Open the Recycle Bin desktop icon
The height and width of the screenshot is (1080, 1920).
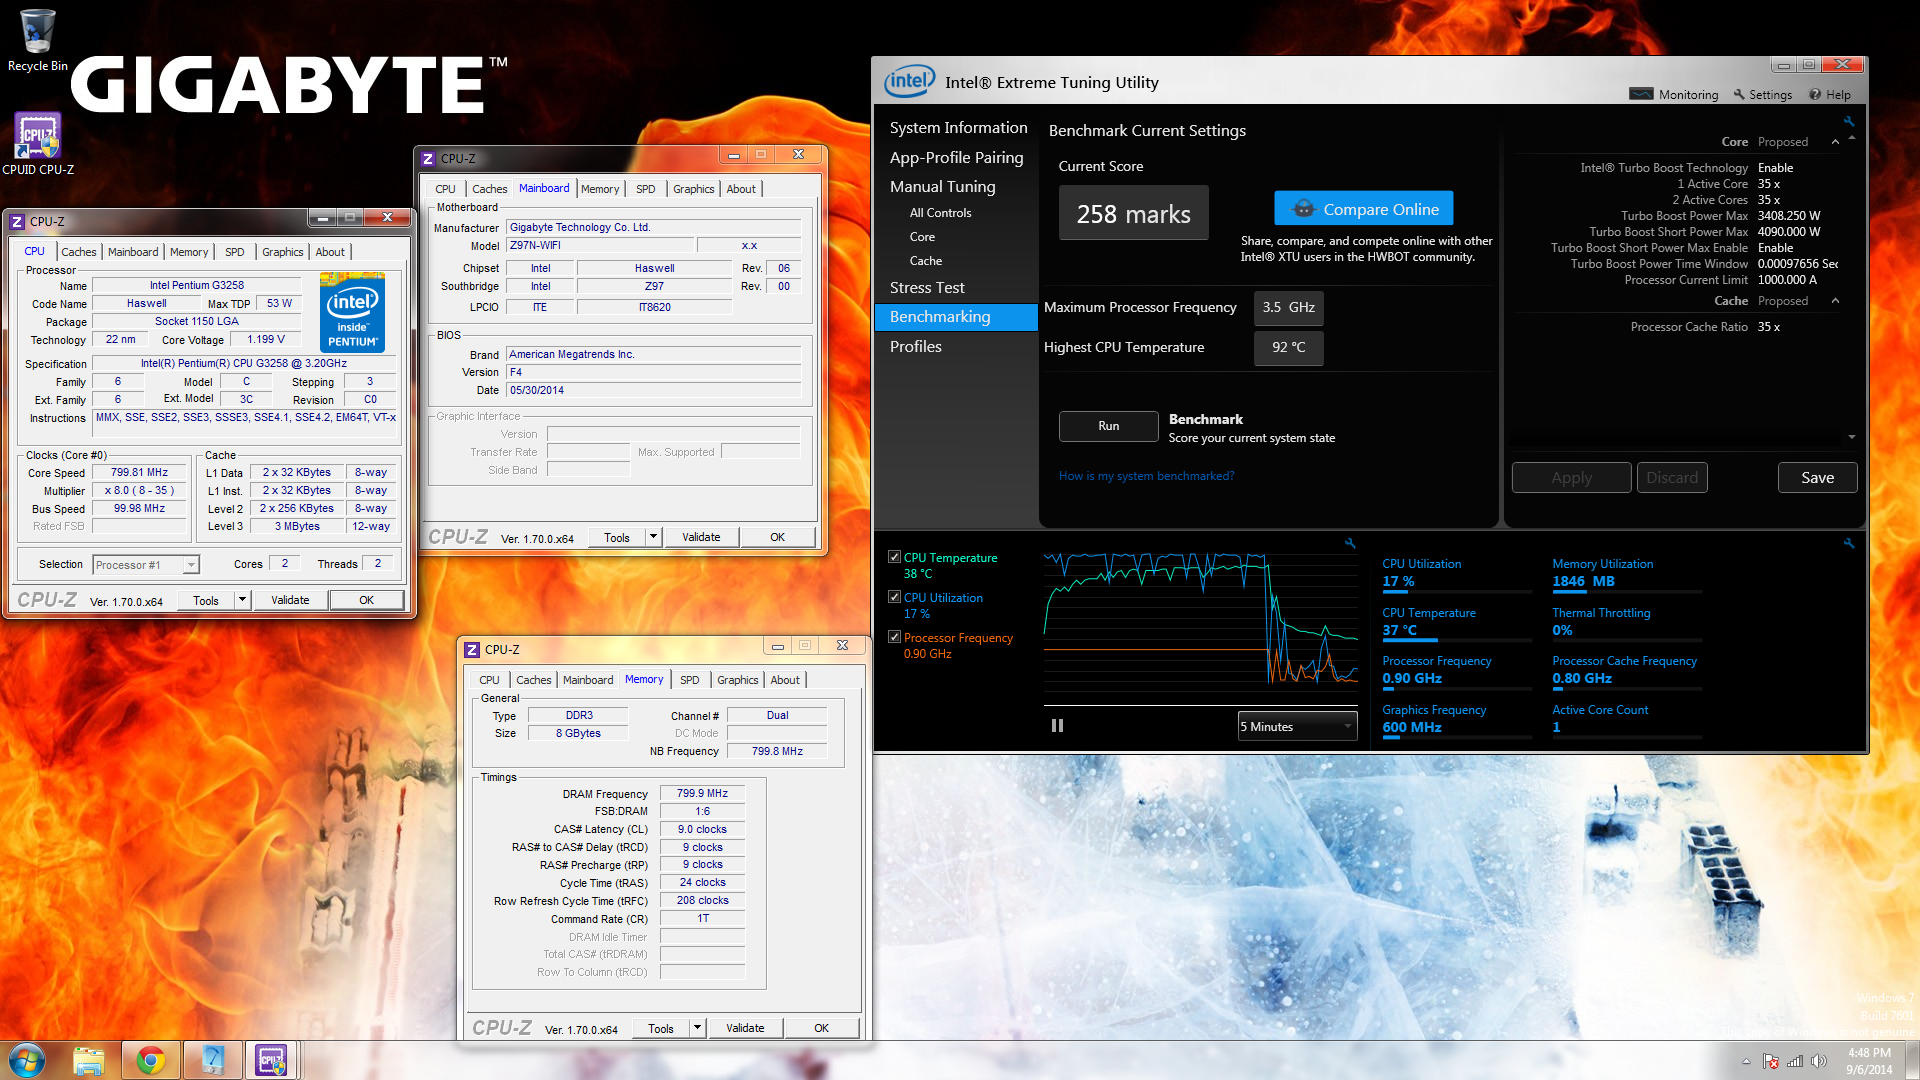pyautogui.click(x=37, y=40)
